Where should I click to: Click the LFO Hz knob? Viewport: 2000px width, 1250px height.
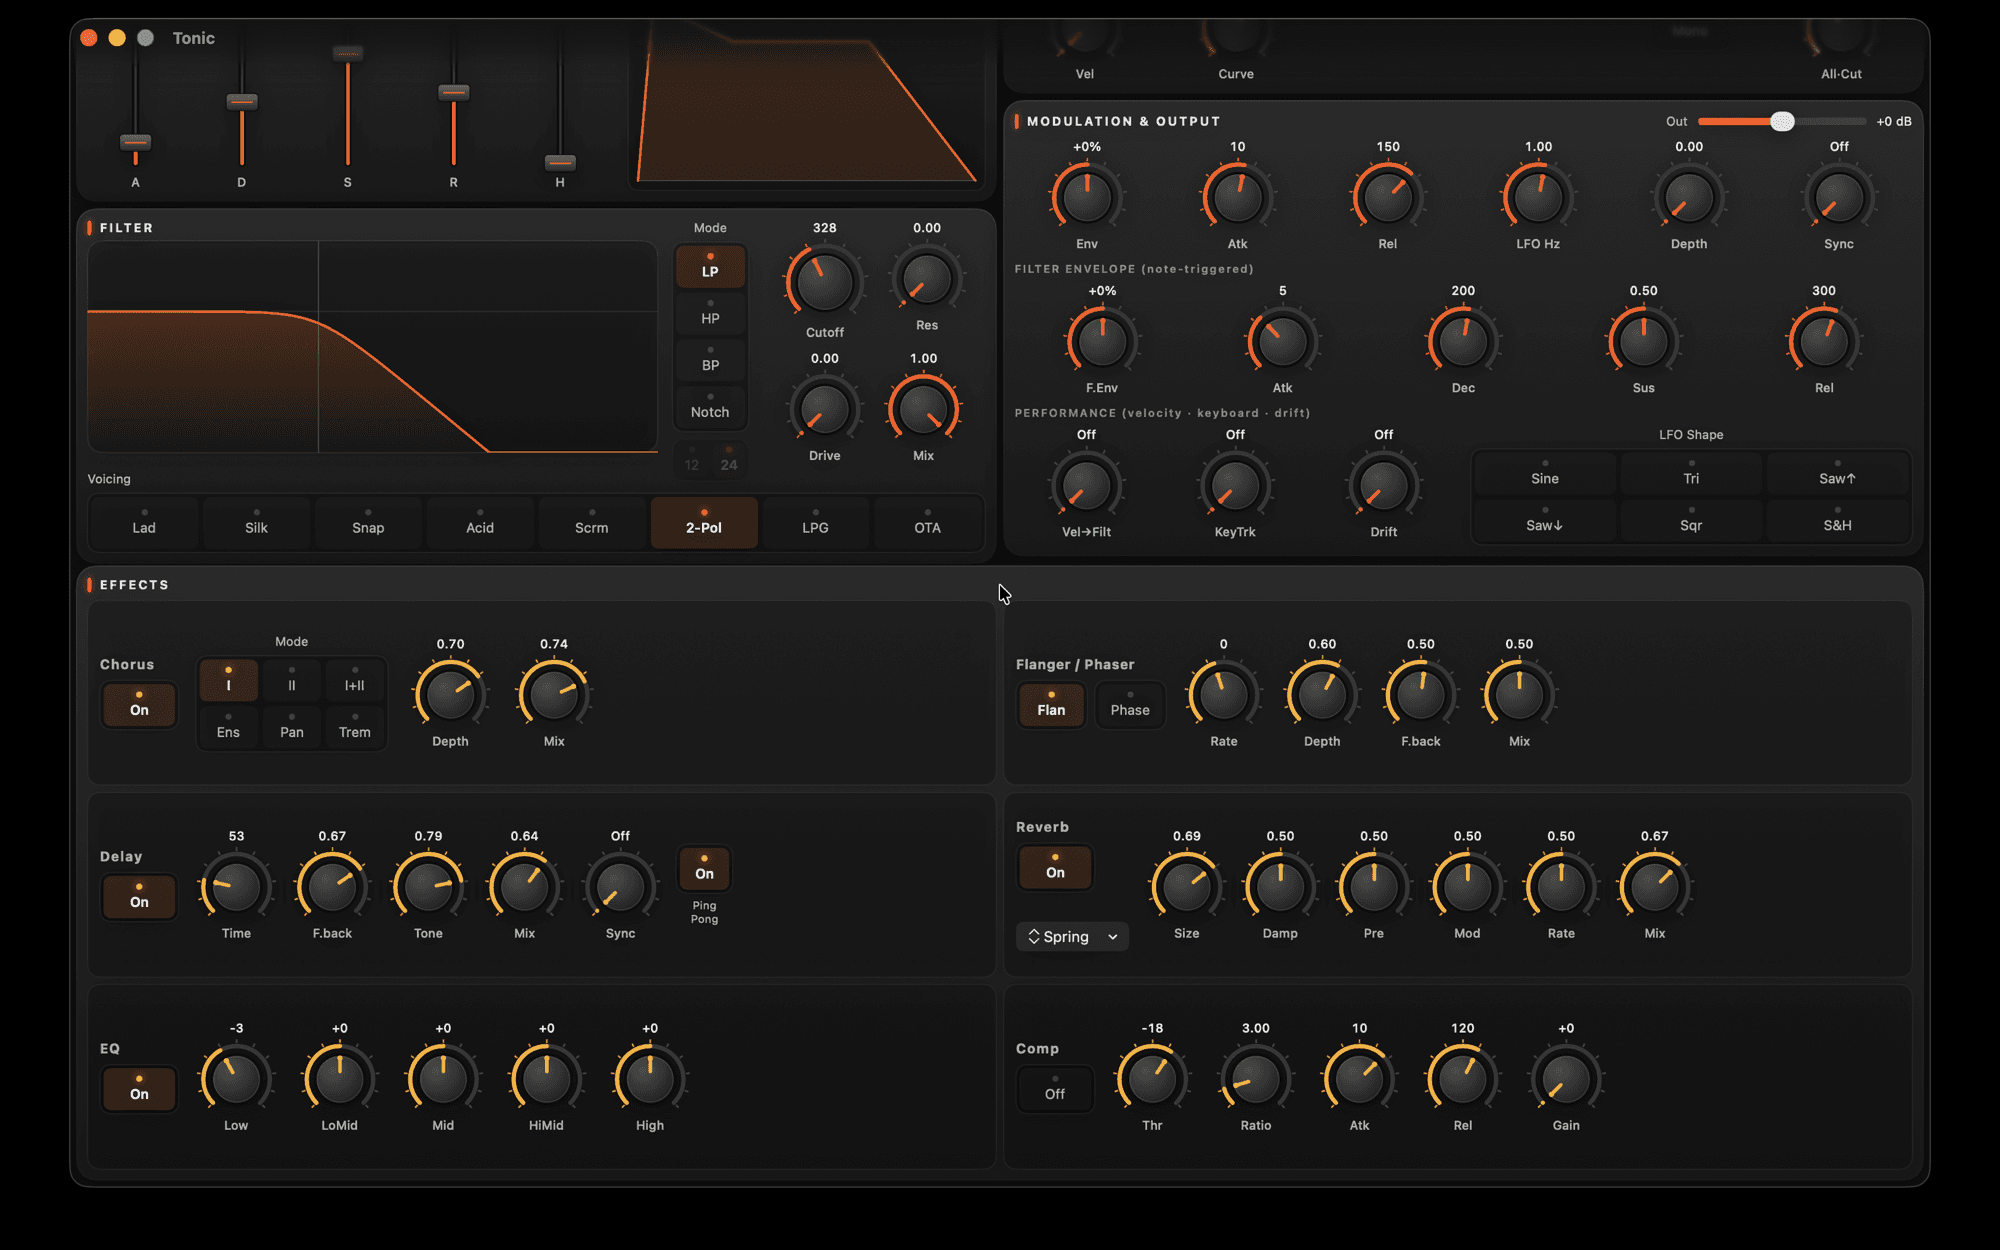coord(1538,197)
